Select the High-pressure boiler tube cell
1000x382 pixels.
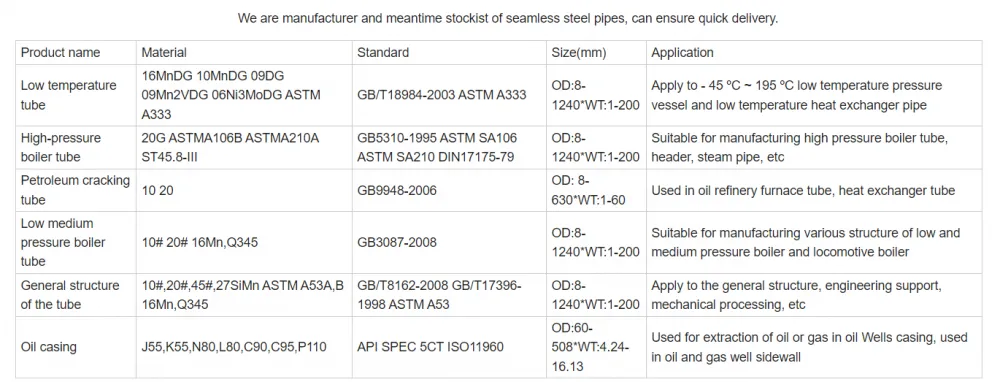coord(76,147)
